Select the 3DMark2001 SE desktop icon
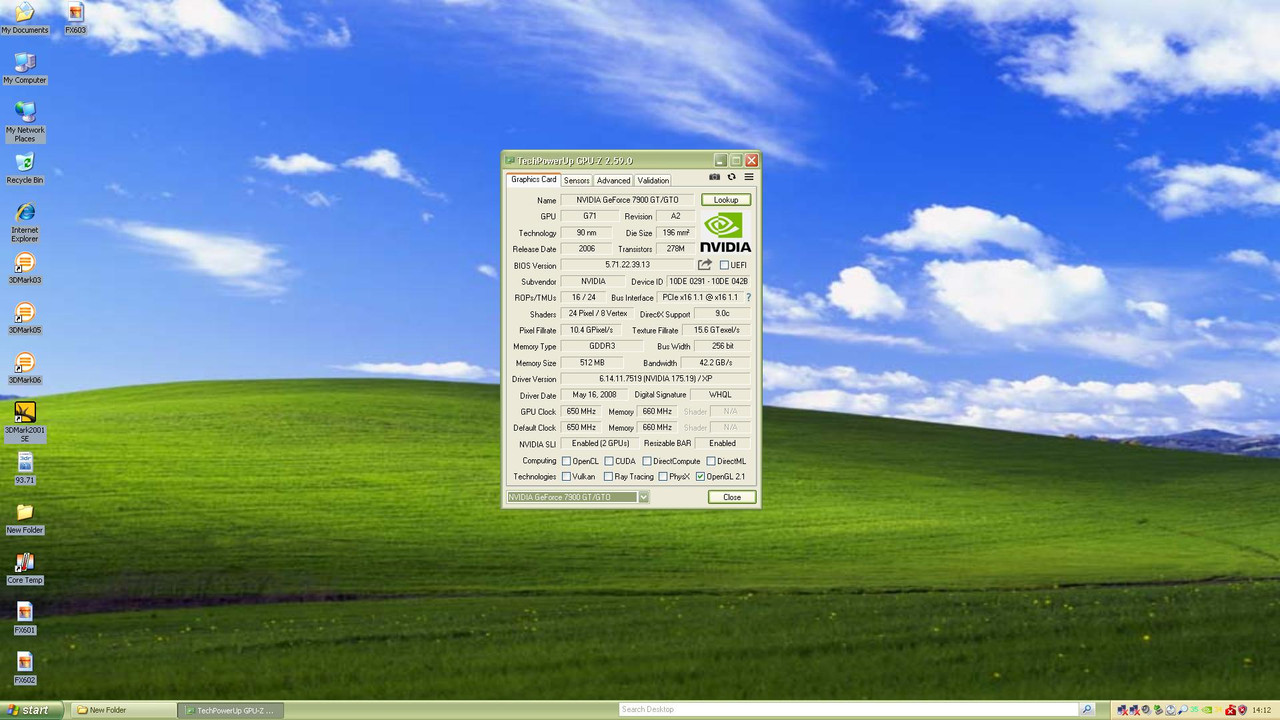The width and height of the screenshot is (1280, 720). 25,422
